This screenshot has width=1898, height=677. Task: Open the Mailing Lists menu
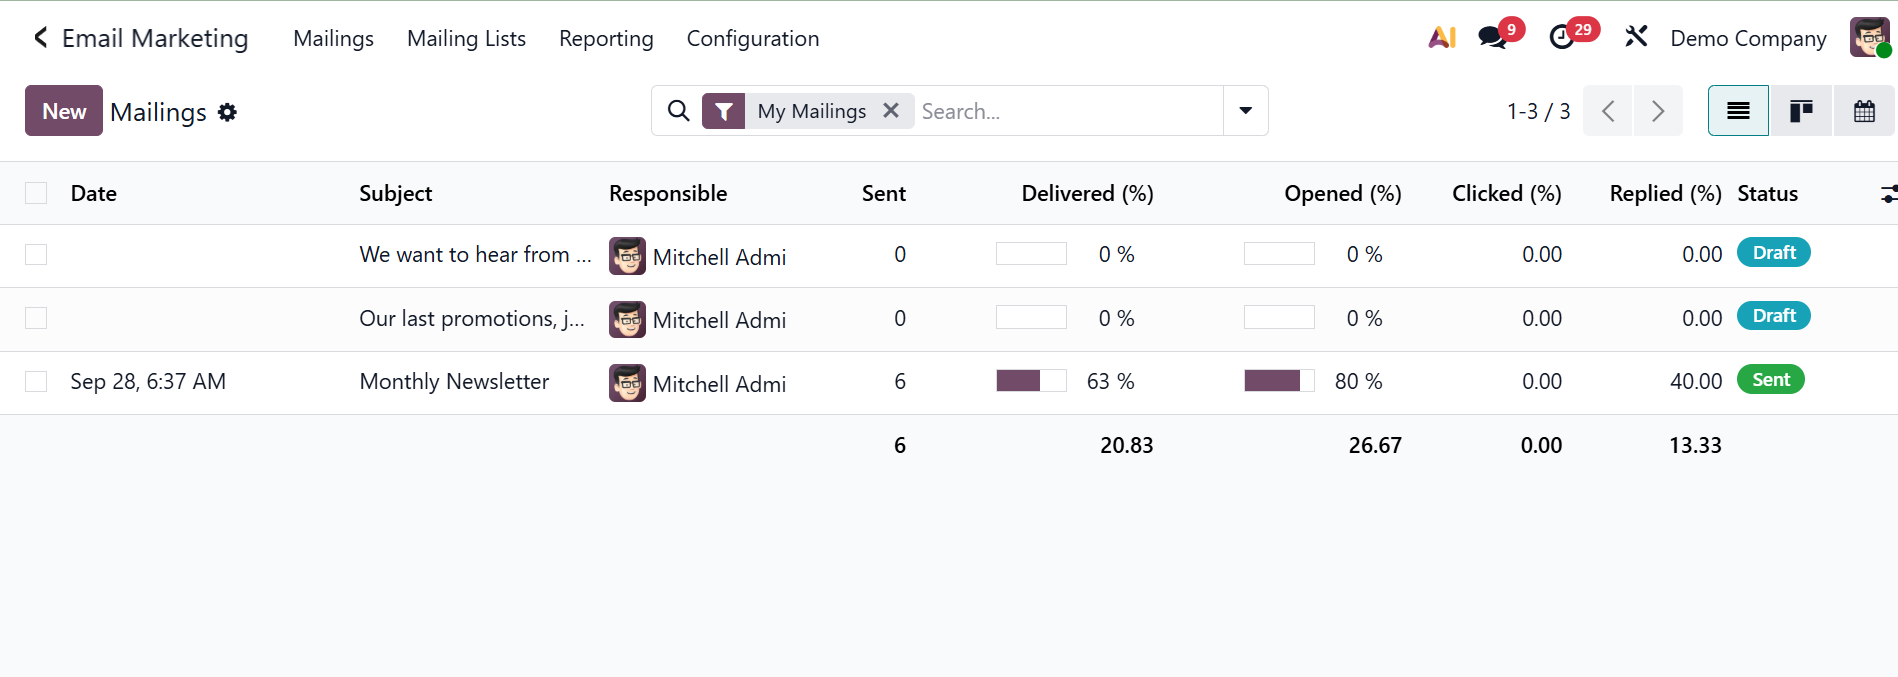tap(466, 38)
